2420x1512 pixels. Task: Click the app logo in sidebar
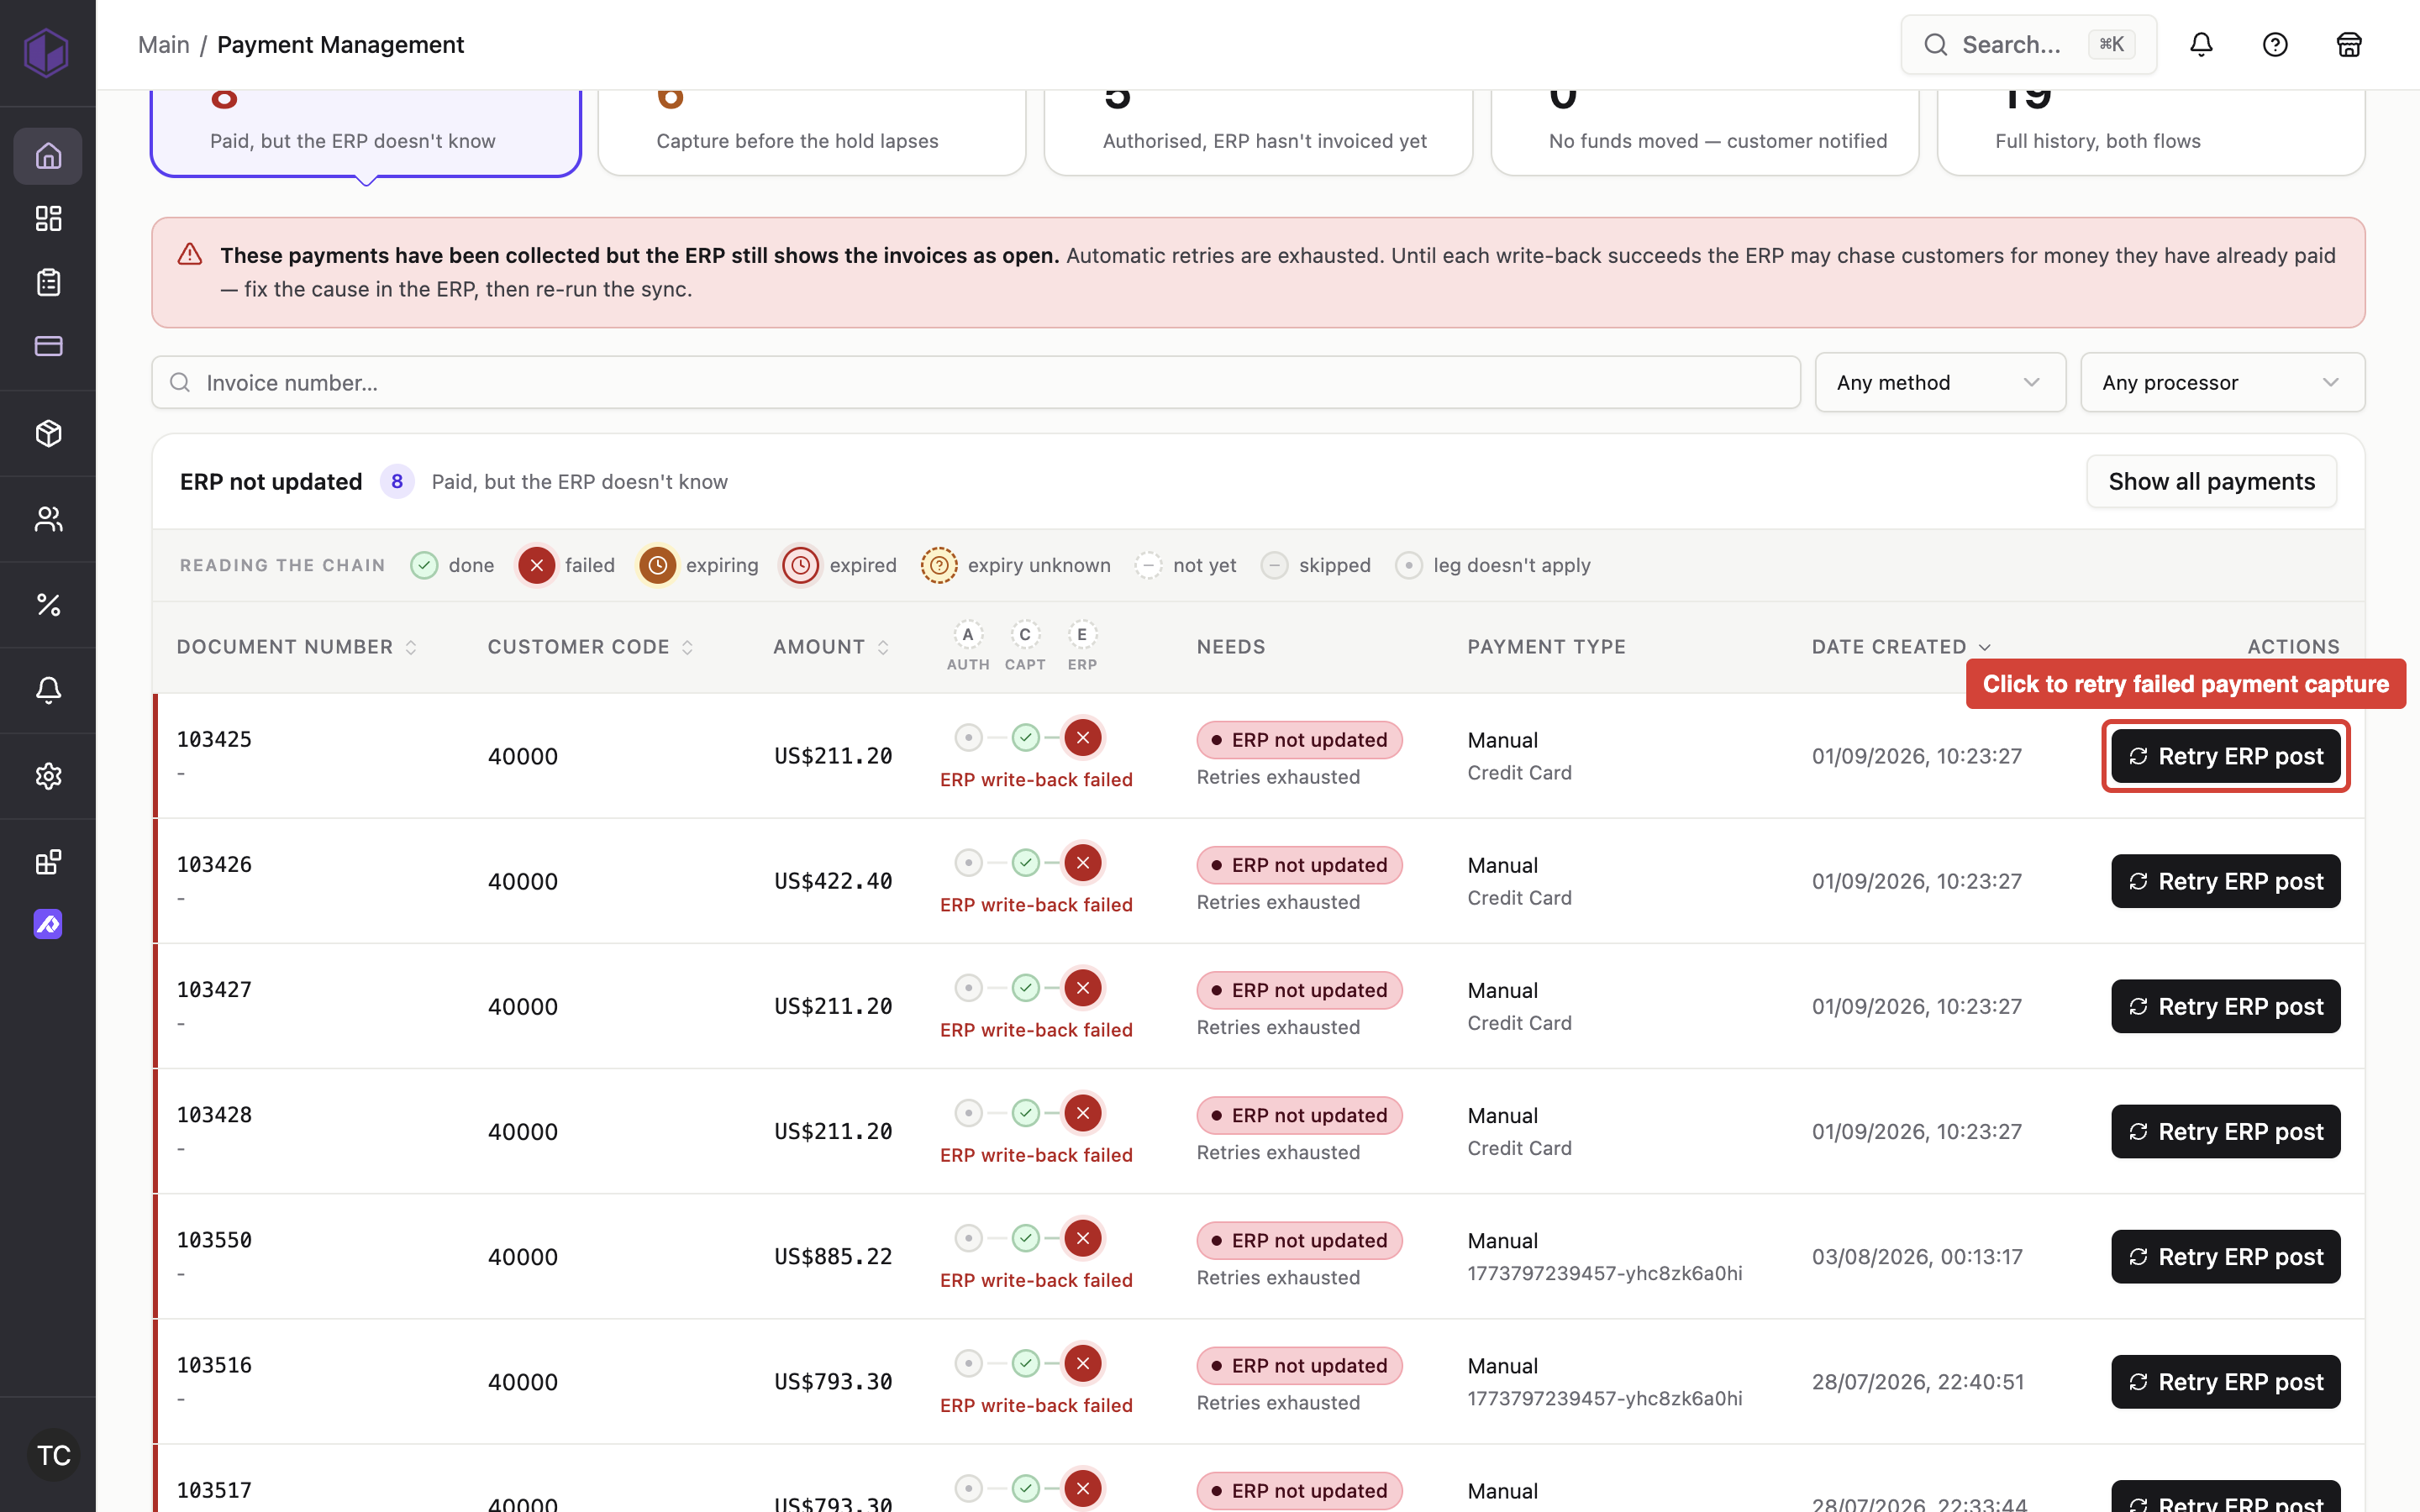(x=46, y=52)
